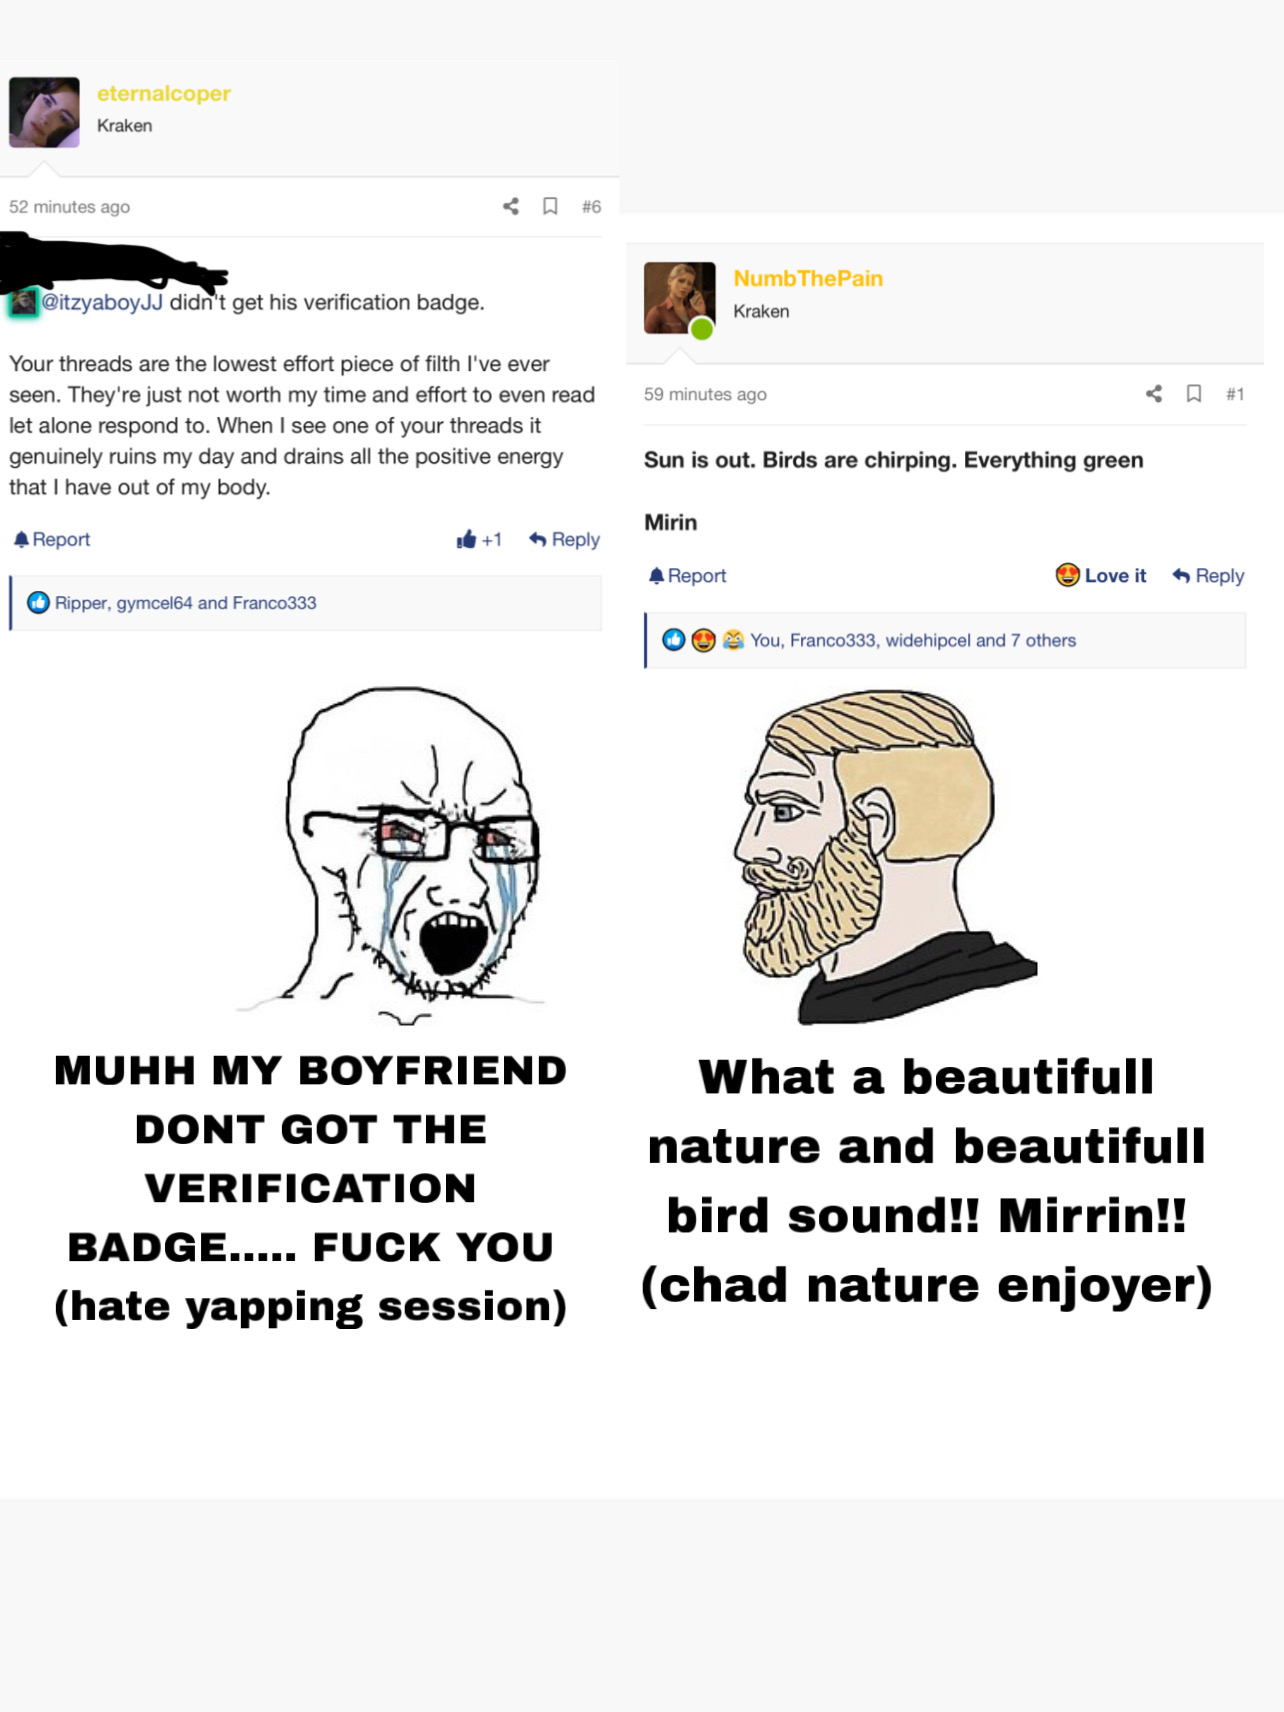Image resolution: width=1284 pixels, height=1712 pixels.
Task: Click NumbThePain's avatar thumbnail
Action: pos(680,298)
